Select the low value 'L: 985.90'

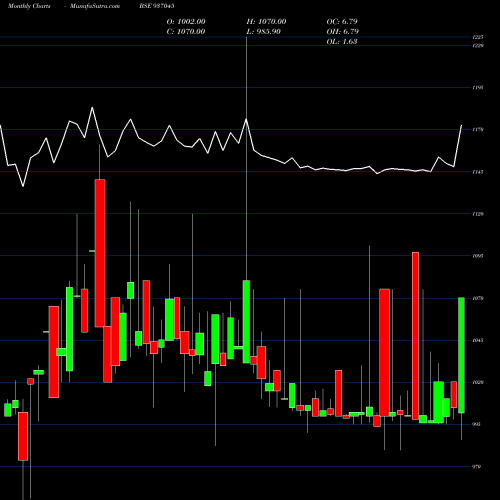(x=264, y=32)
